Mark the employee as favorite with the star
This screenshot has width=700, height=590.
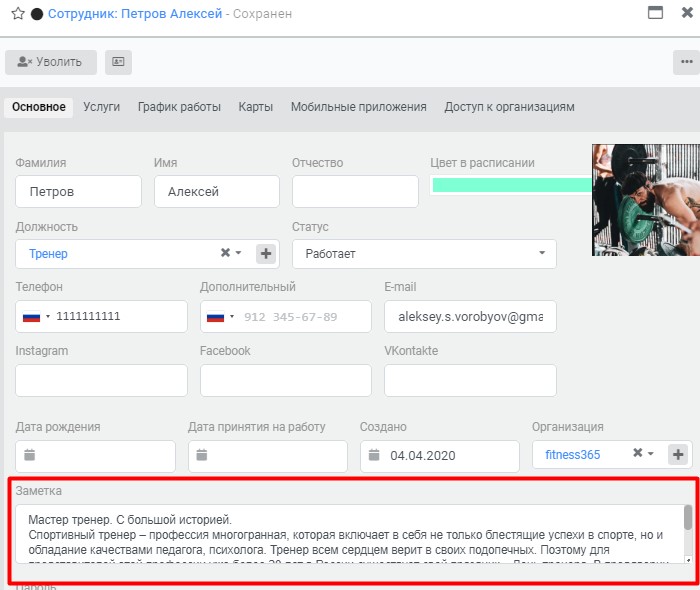pyautogui.click(x=18, y=14)
